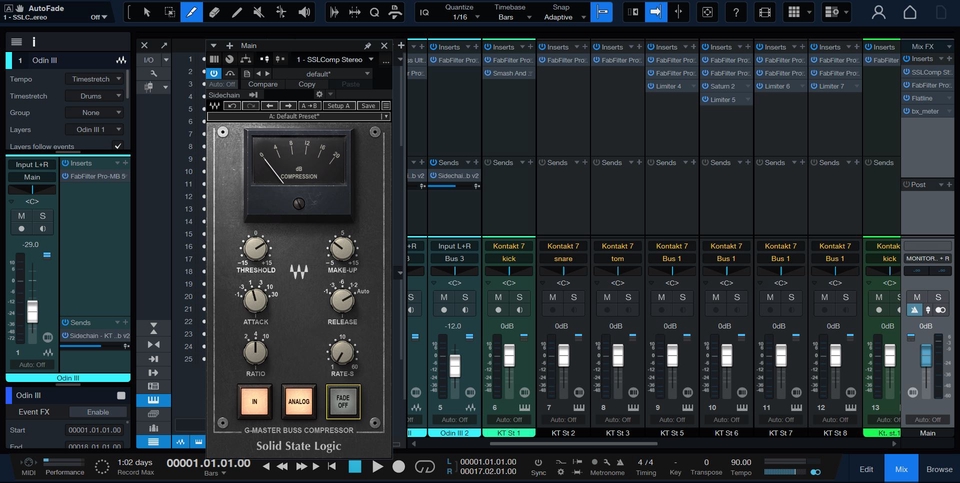Click the Sync power icon
This screenshot has height=483, width=960.
[x=538, y=462]
